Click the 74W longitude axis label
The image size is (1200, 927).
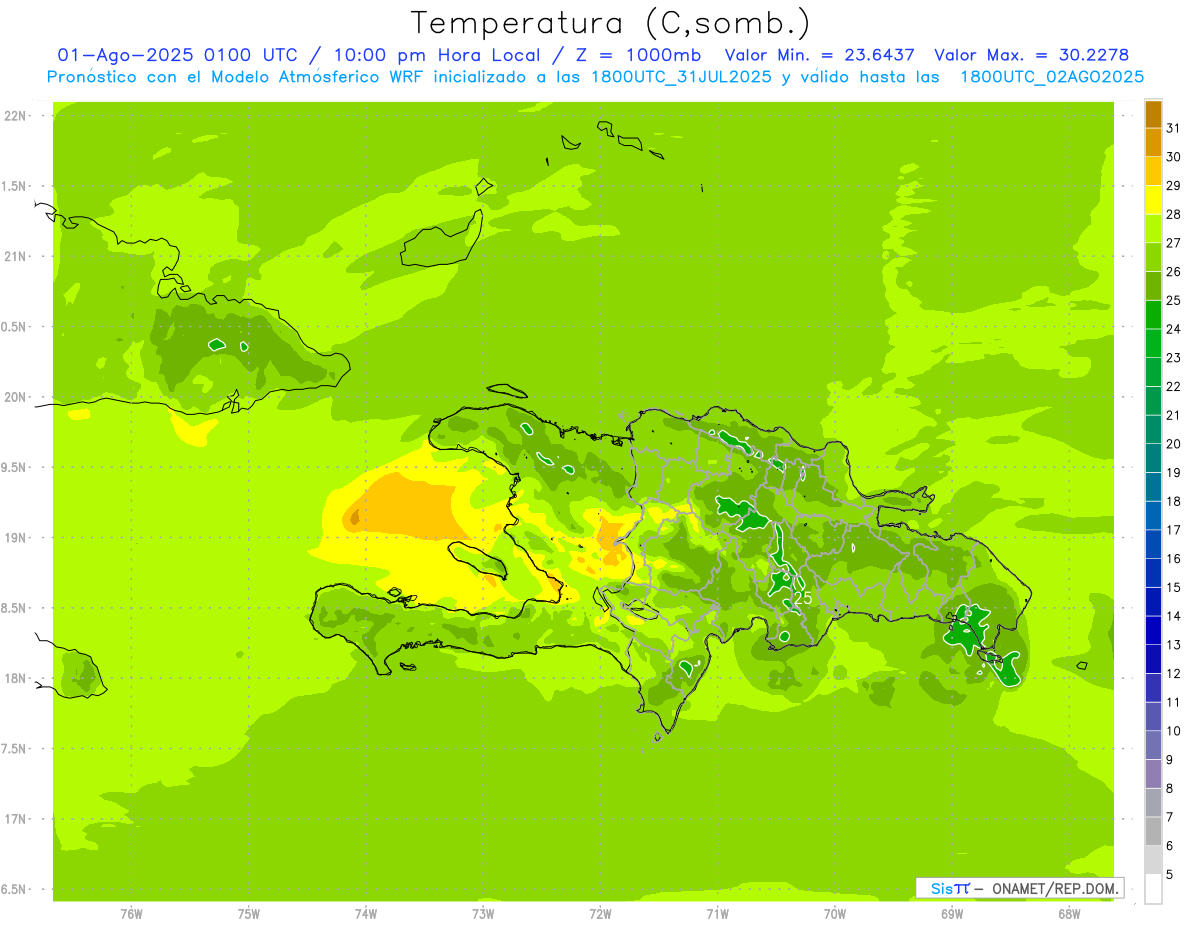[366, 915]
